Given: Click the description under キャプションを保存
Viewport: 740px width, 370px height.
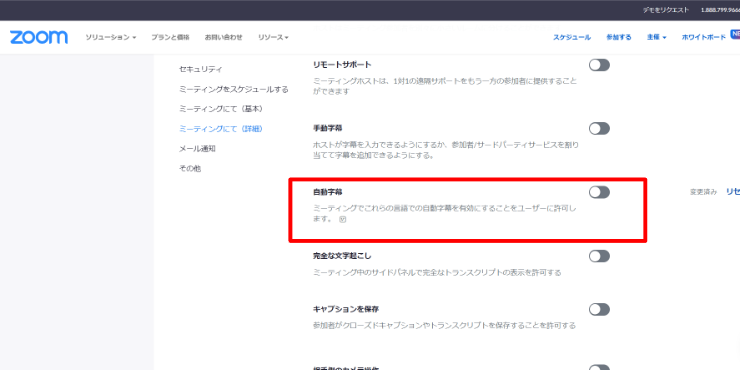Looking at the screenshot, I should [x=444, y=326].
